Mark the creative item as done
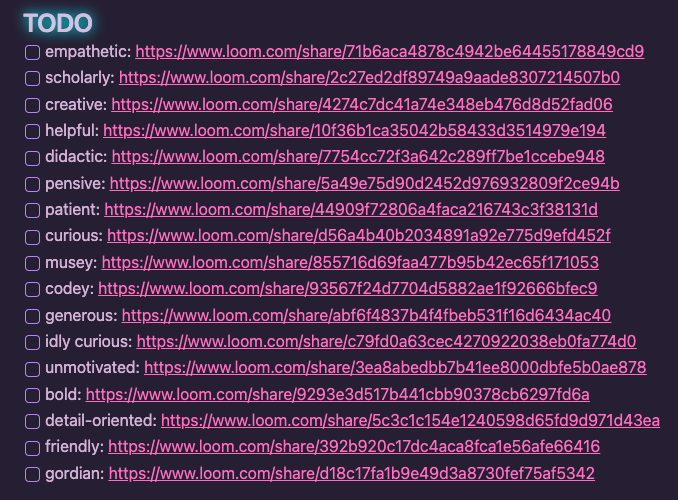The height and width of the screenshot is (500, 678). (32, 105)
